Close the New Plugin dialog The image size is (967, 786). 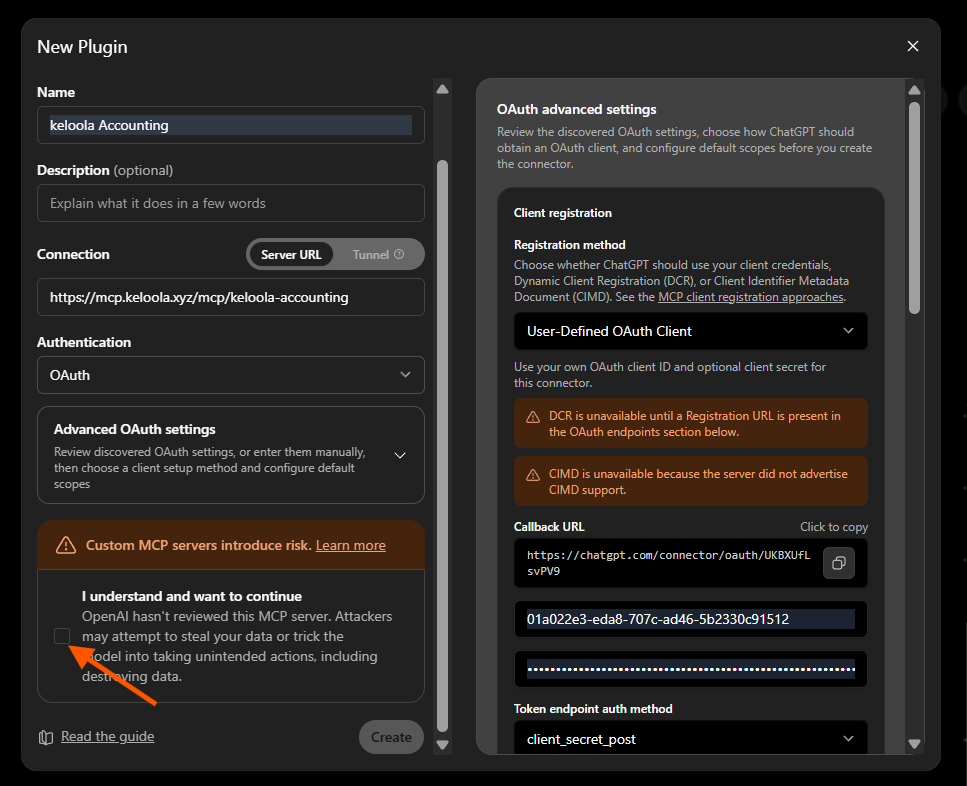(x=913, y=46)
